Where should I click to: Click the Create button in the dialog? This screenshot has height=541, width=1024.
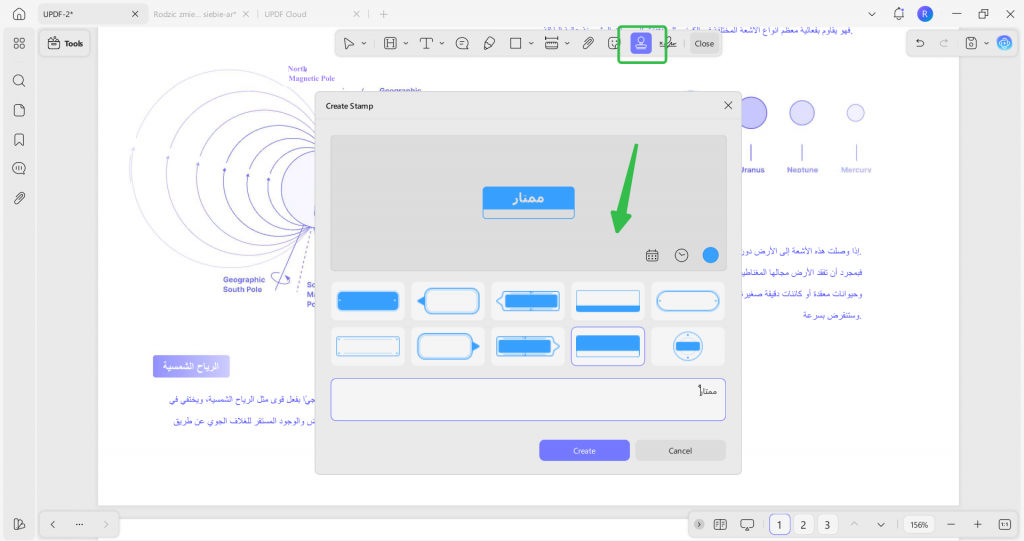click(x=584, y=450)
